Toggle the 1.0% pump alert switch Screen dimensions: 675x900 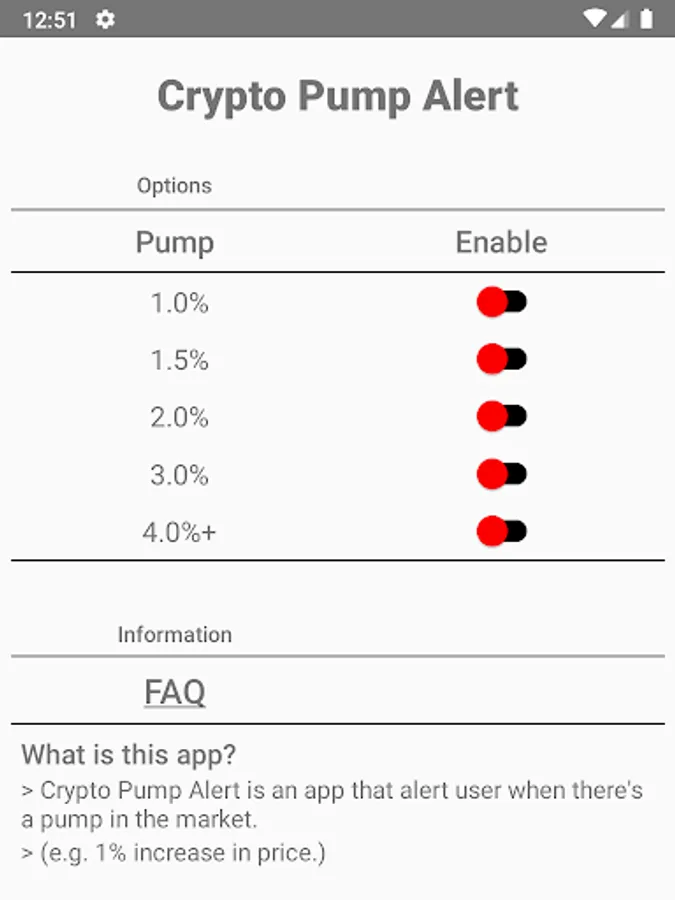click(501, 302)
